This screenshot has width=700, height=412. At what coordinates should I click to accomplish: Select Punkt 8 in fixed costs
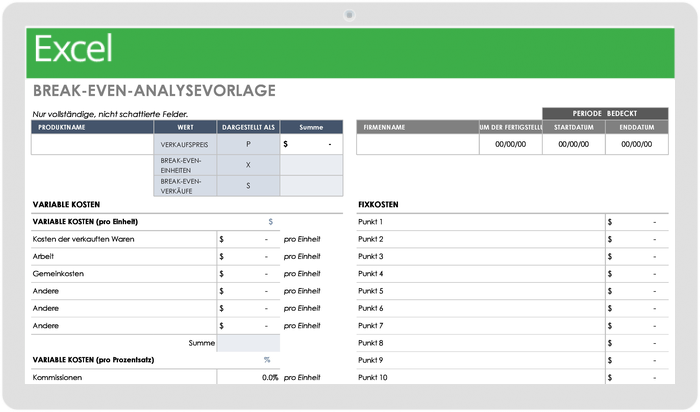pyautogui.click(x=371, y=343)
